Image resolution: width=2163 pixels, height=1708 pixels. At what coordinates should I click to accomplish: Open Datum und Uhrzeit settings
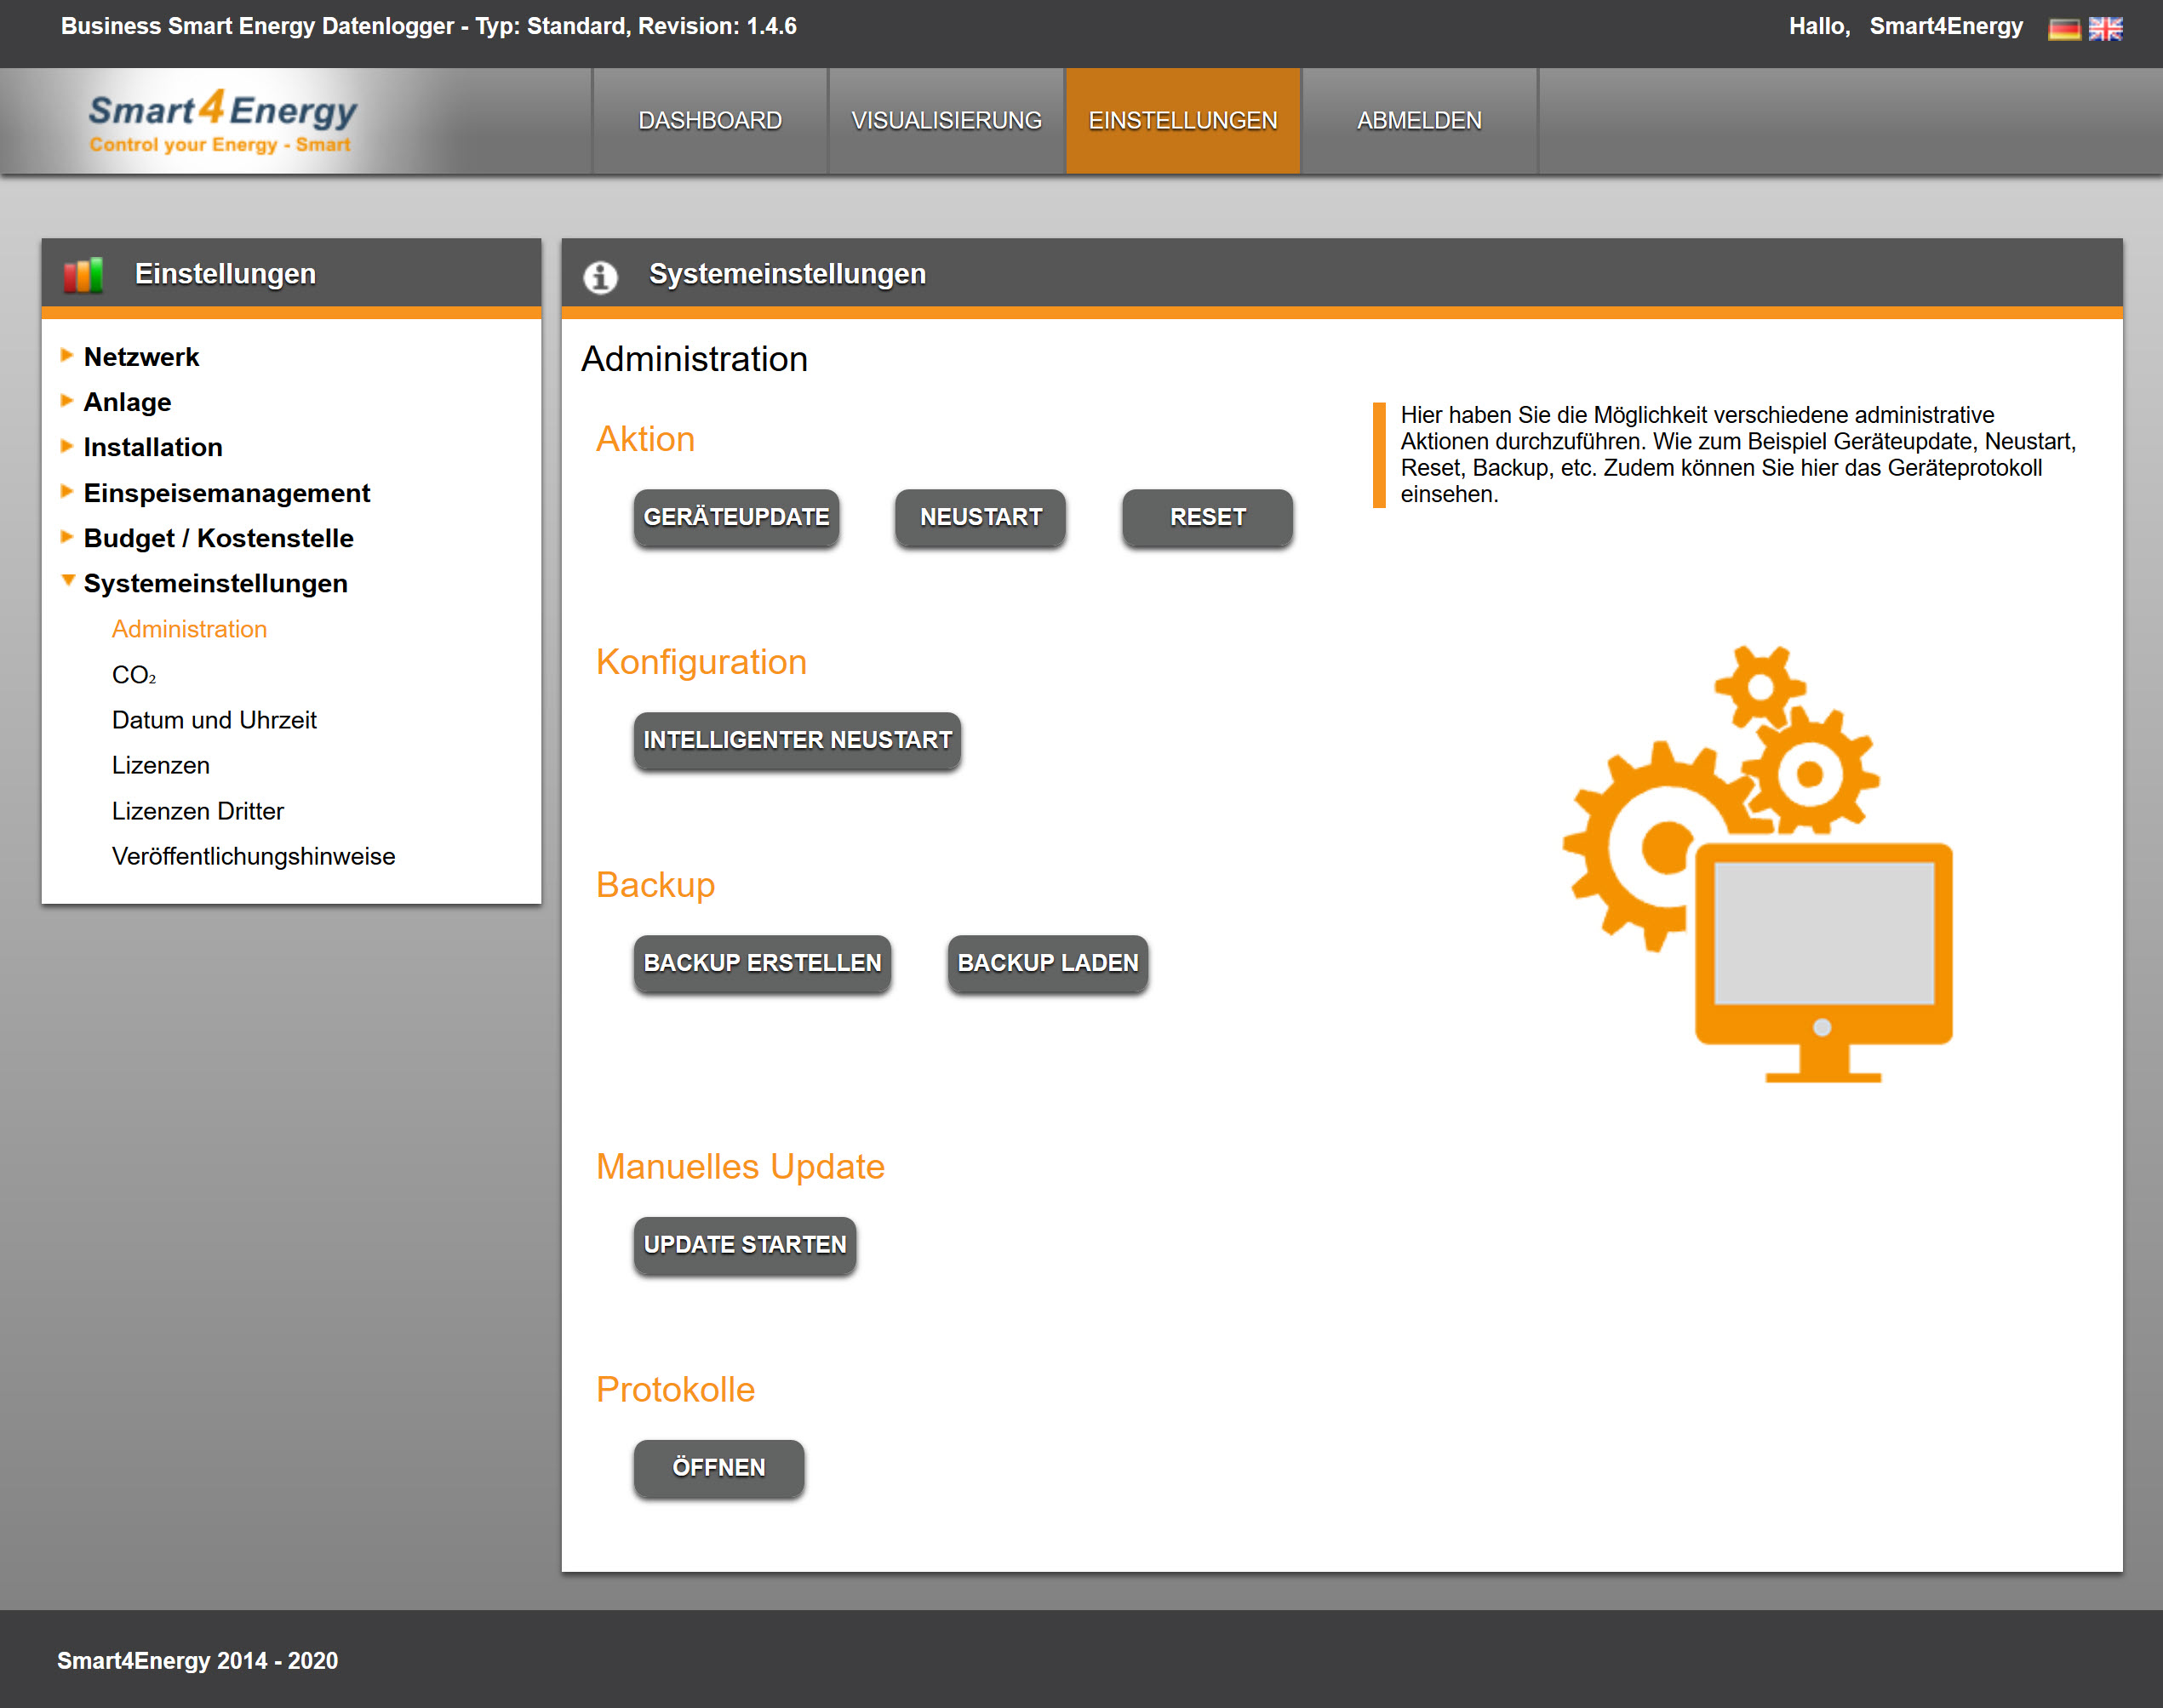(x=214, y=720)
